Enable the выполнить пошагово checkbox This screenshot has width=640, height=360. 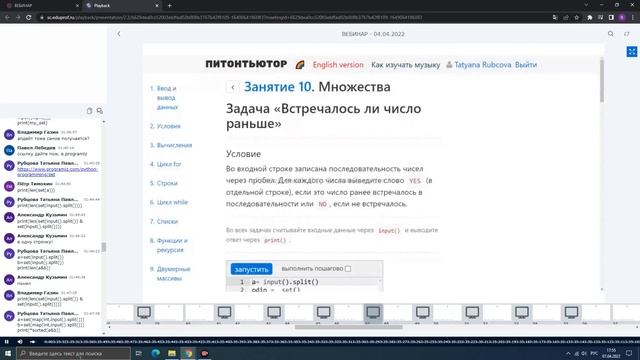(348, 269)
